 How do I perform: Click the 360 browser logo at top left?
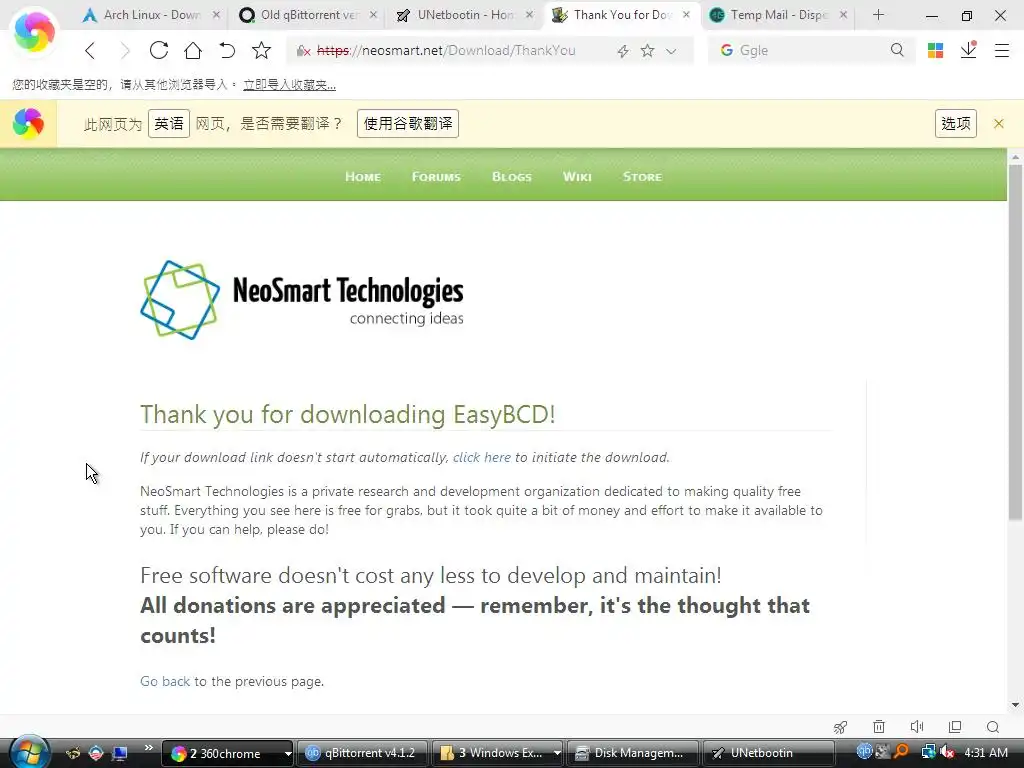34,31
